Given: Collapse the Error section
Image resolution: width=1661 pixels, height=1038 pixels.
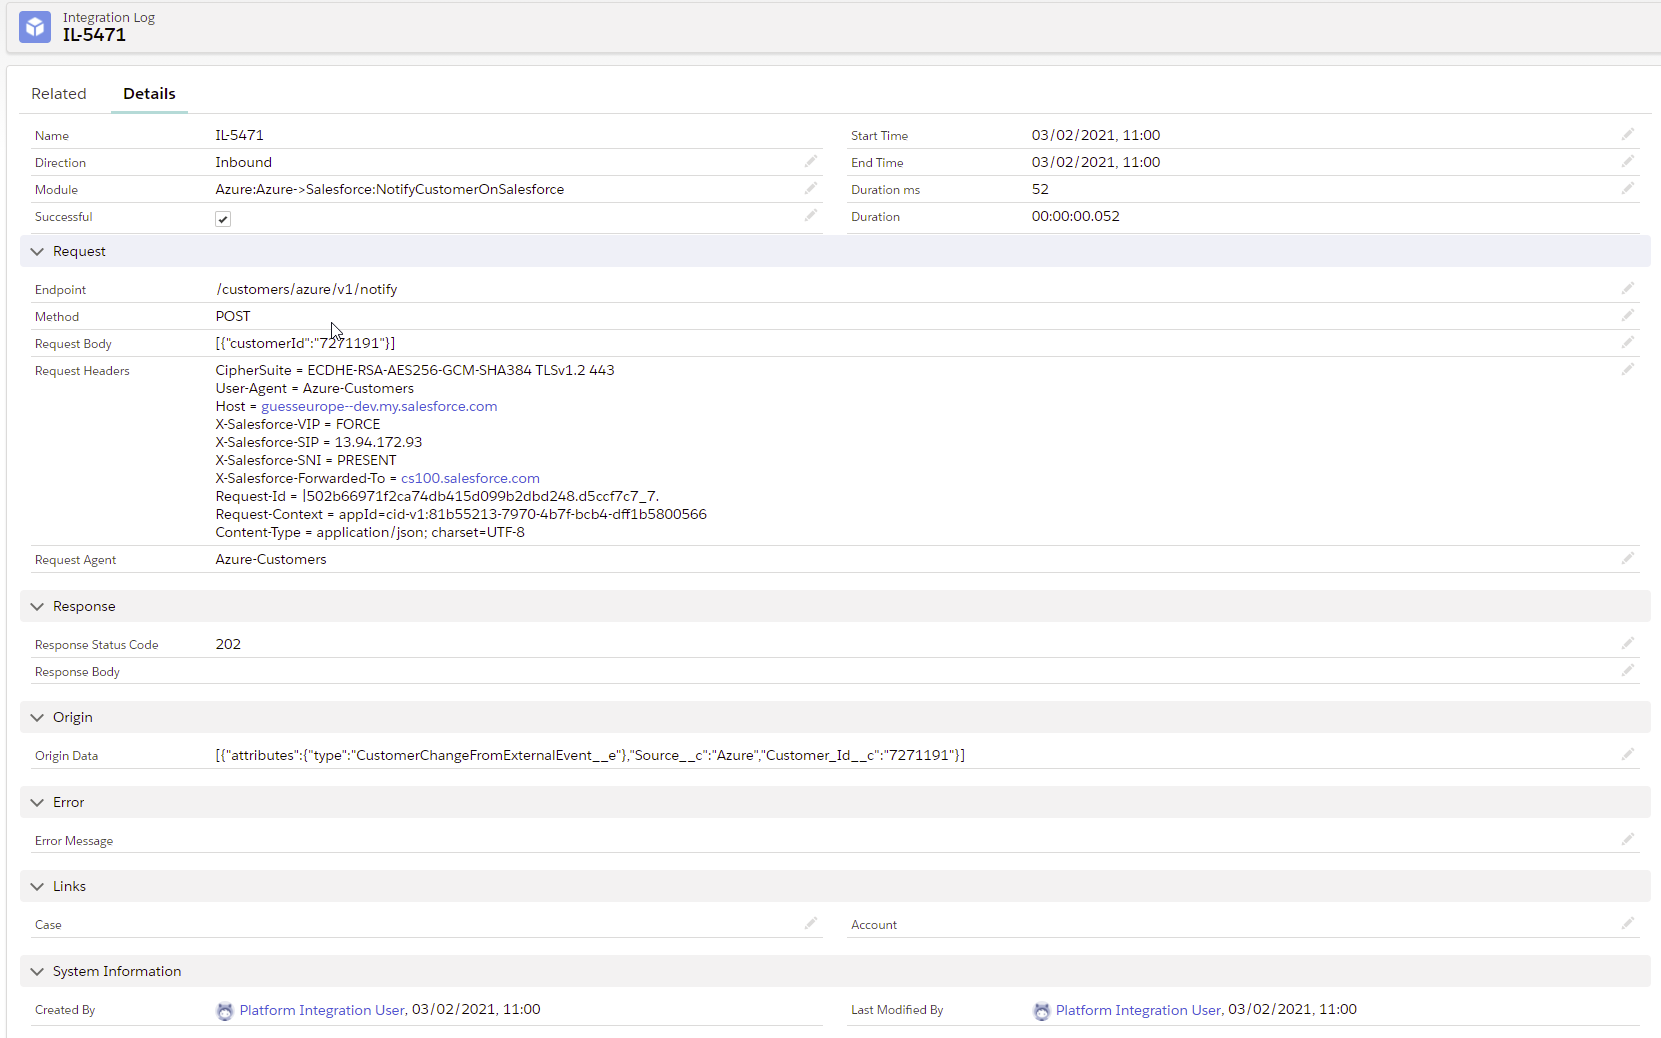Looking at the screenshot, I should 37,802.
